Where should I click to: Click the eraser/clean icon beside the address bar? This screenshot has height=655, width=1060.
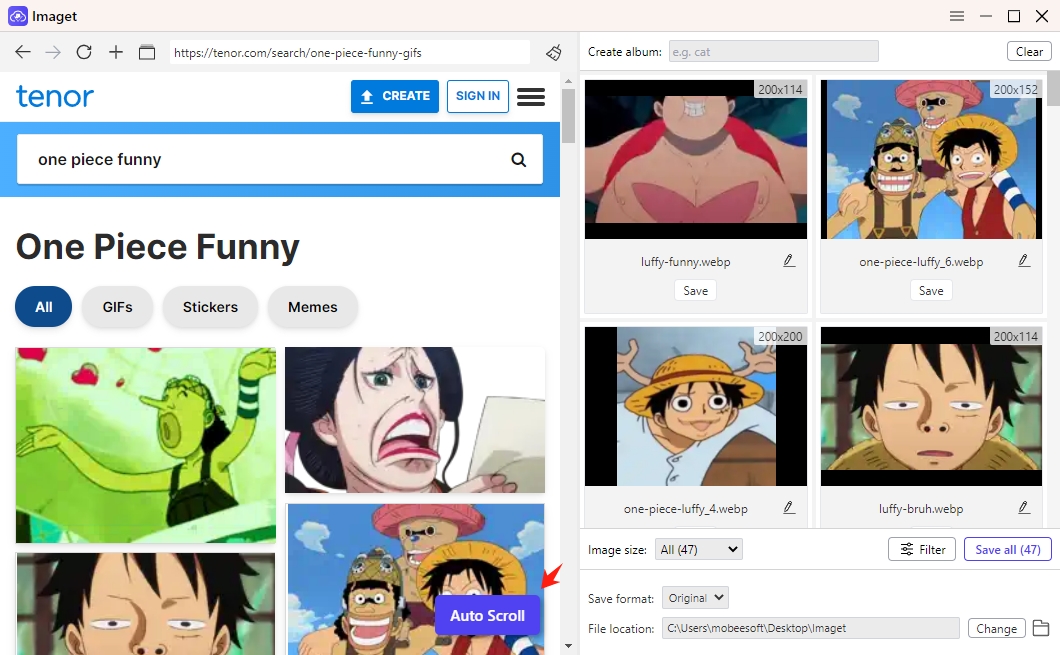tap(554, 52)
